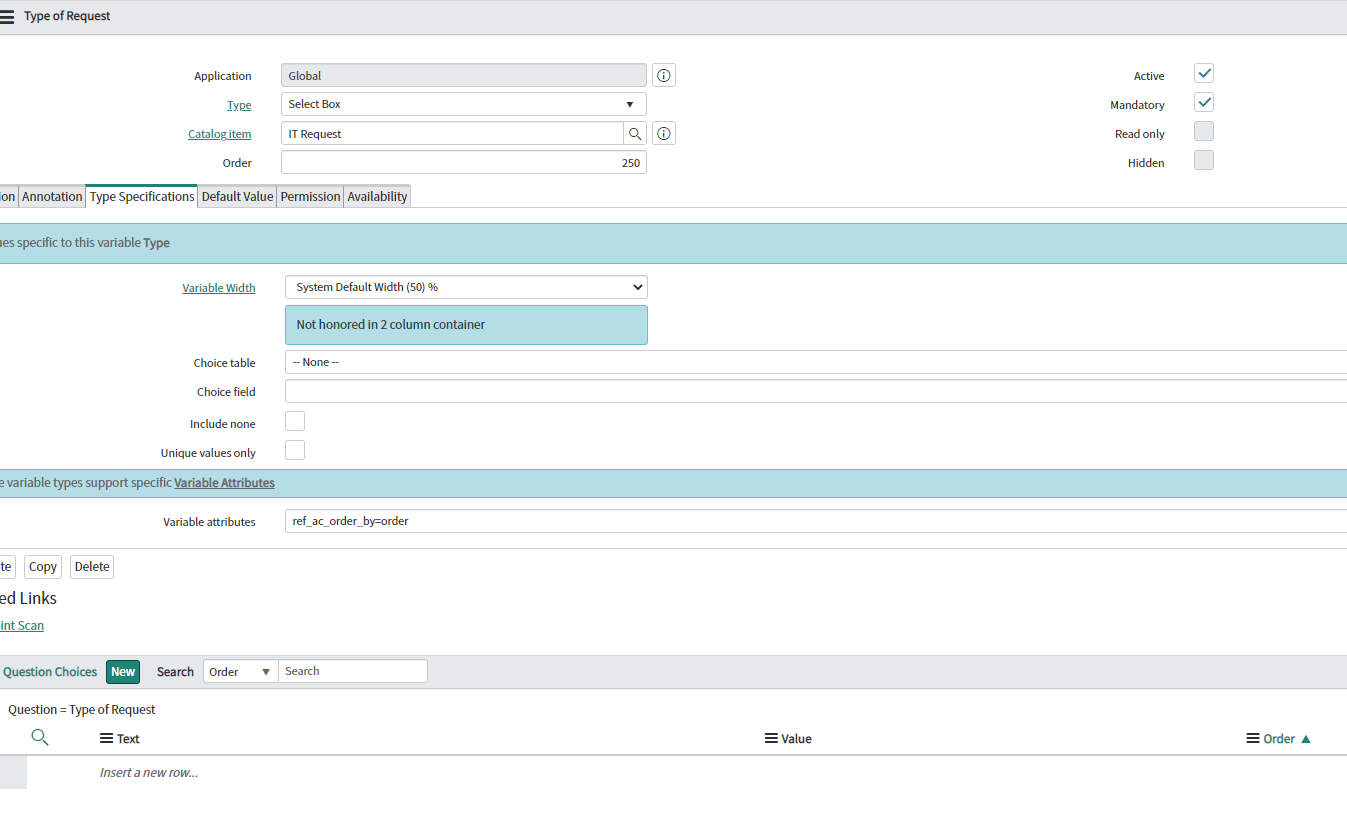Click the Type label link
This screenshot has height=831, width=1347.
click(x=239, y=105)
